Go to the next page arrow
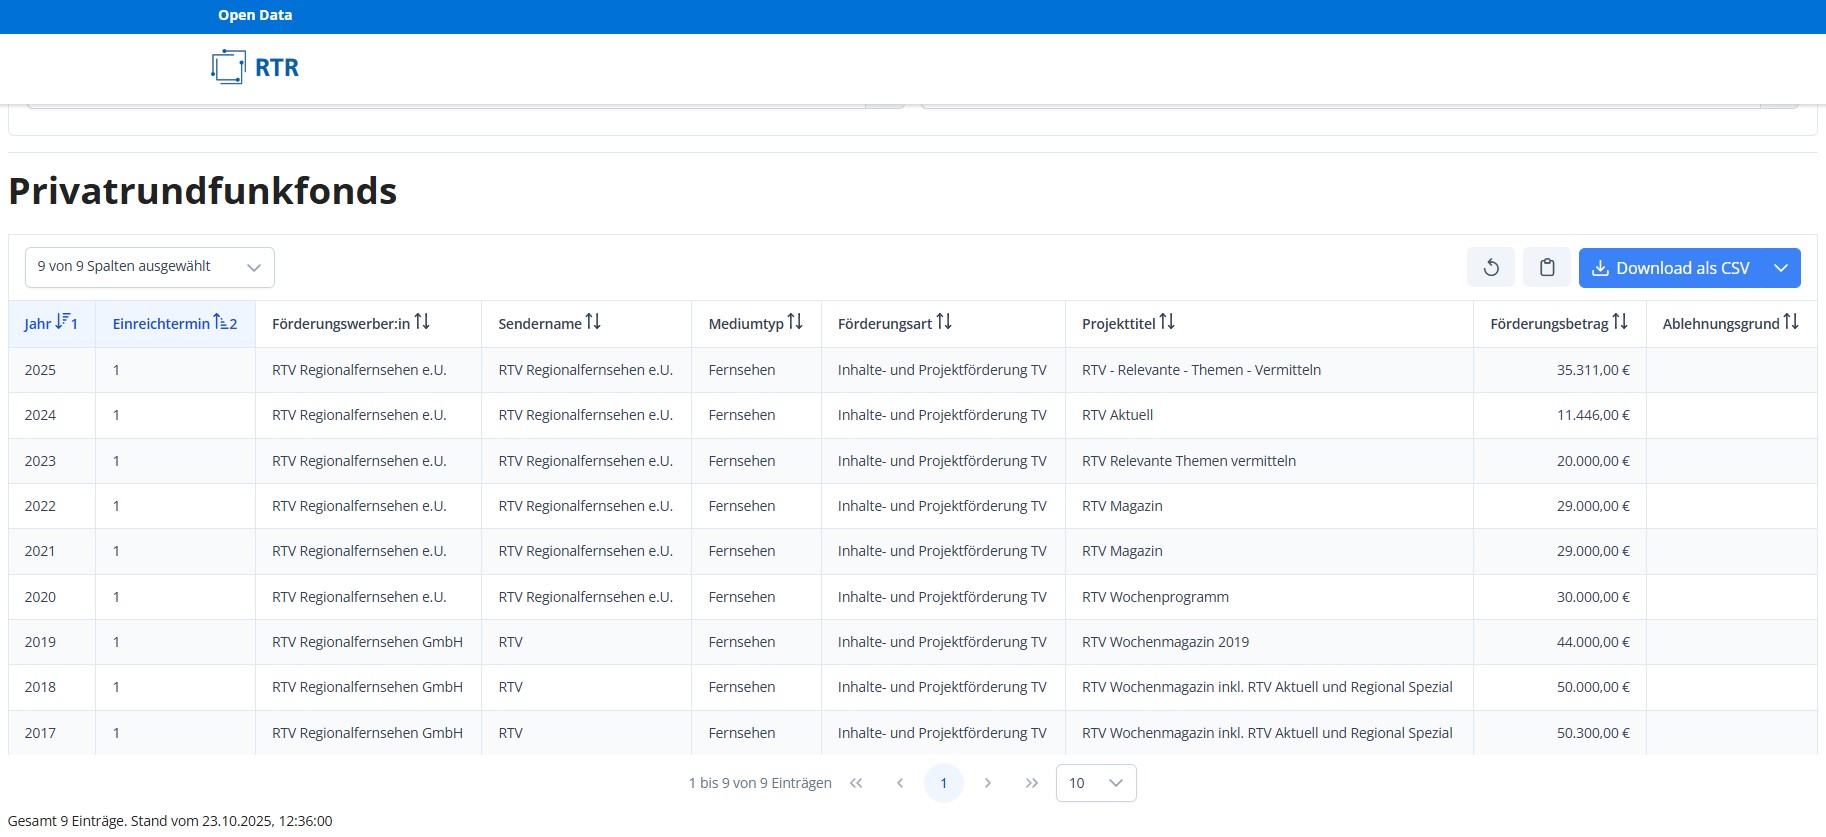Screen dimensions: 1826x837 coord(987,783)
